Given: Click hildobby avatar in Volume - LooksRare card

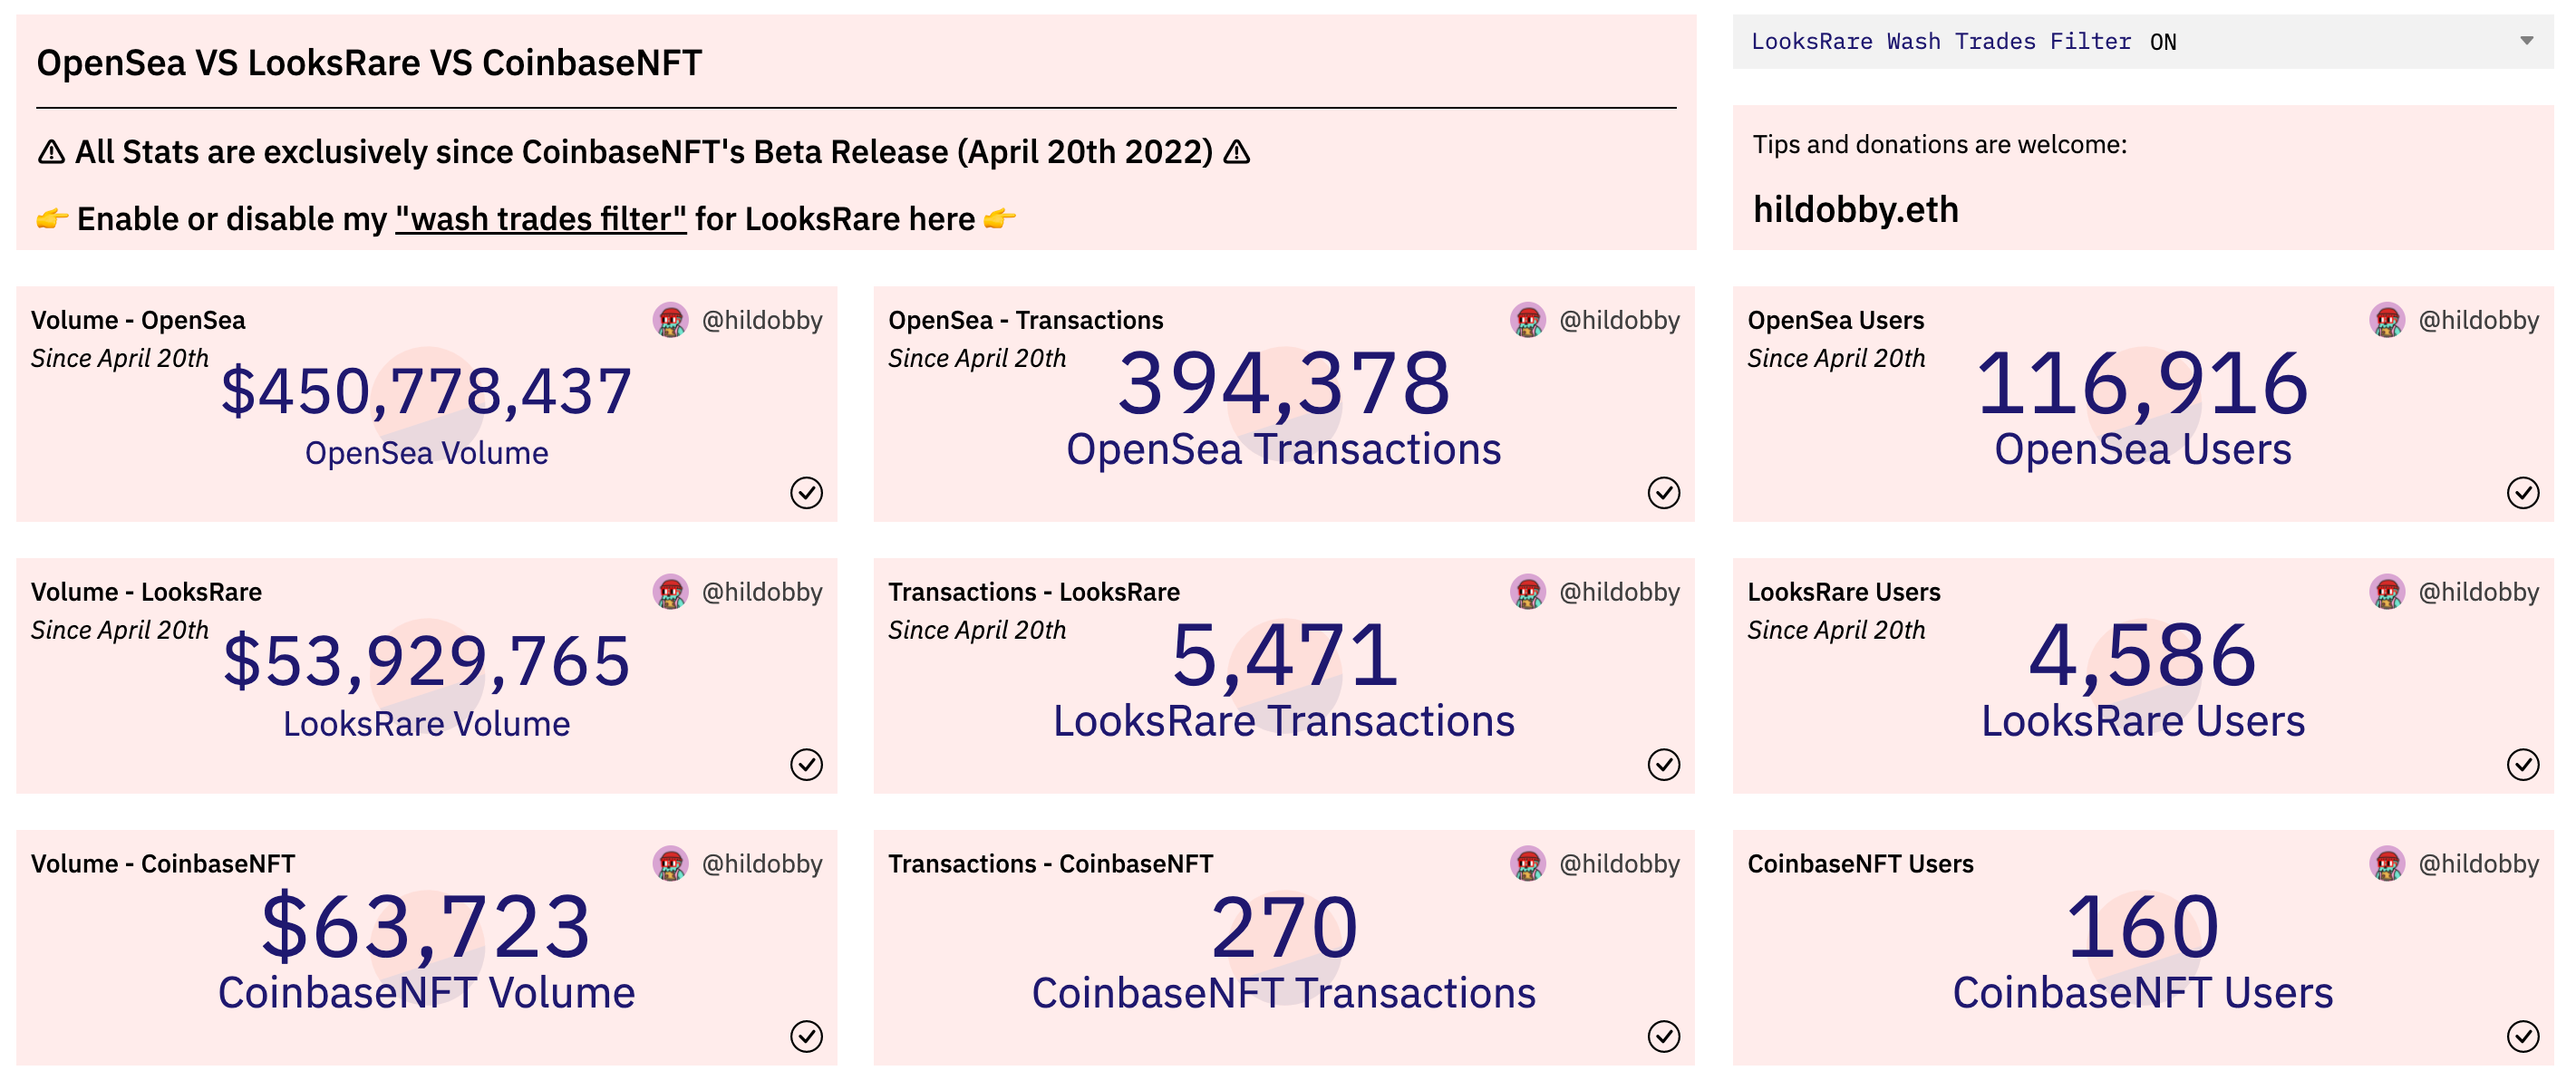Looking at the screenshot, I should 671,592.
